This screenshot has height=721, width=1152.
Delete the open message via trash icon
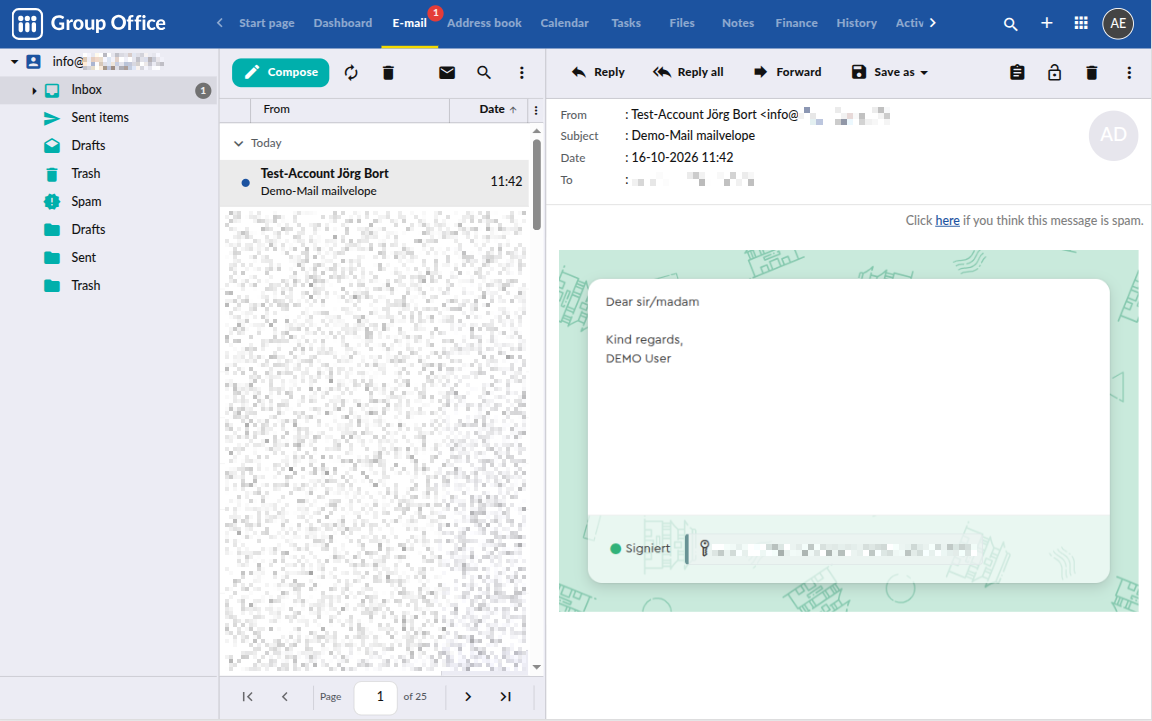point(1092,72)
